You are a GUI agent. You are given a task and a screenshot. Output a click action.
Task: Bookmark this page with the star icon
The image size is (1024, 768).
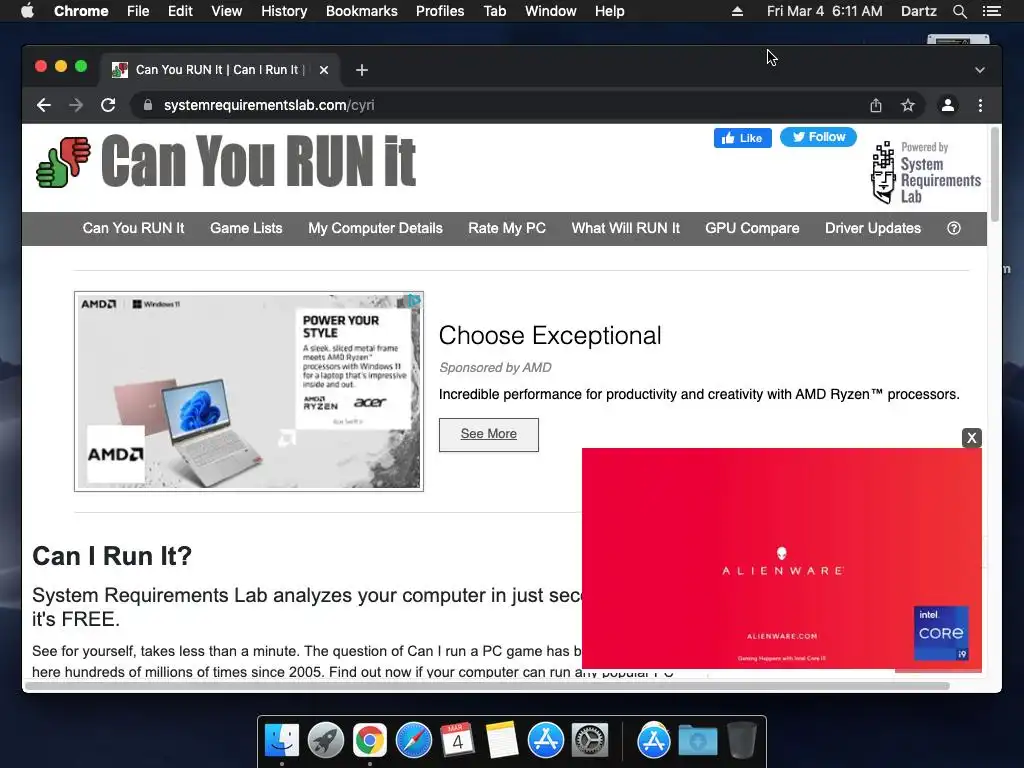908,105
